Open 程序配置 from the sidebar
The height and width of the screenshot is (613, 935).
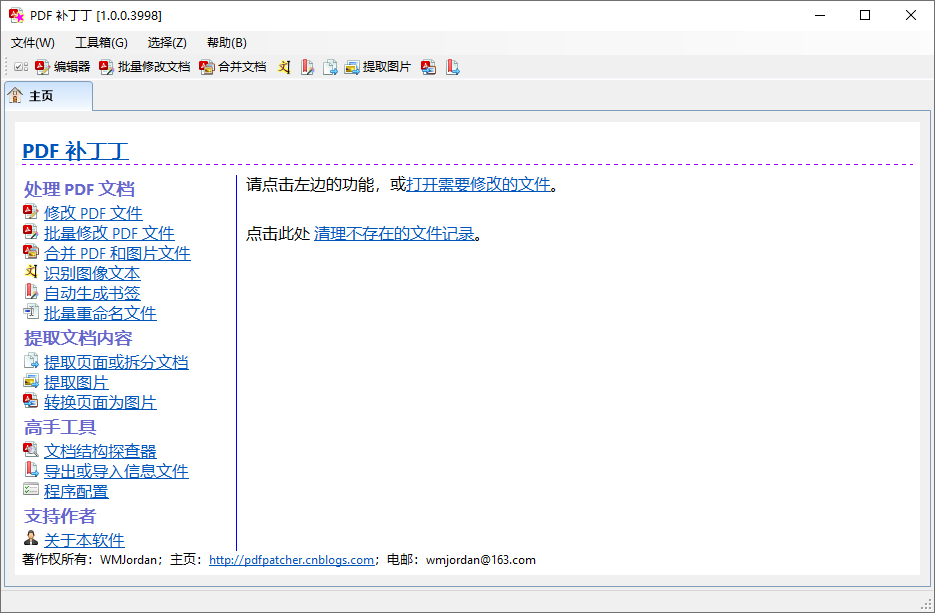[x=76, y=490]
